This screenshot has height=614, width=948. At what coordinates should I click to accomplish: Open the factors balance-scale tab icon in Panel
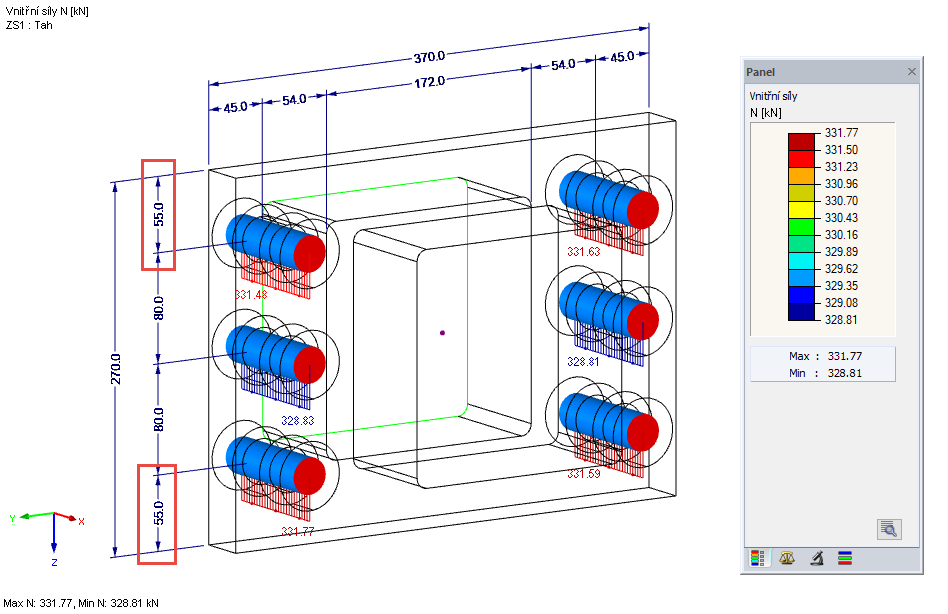pos(787,558)
